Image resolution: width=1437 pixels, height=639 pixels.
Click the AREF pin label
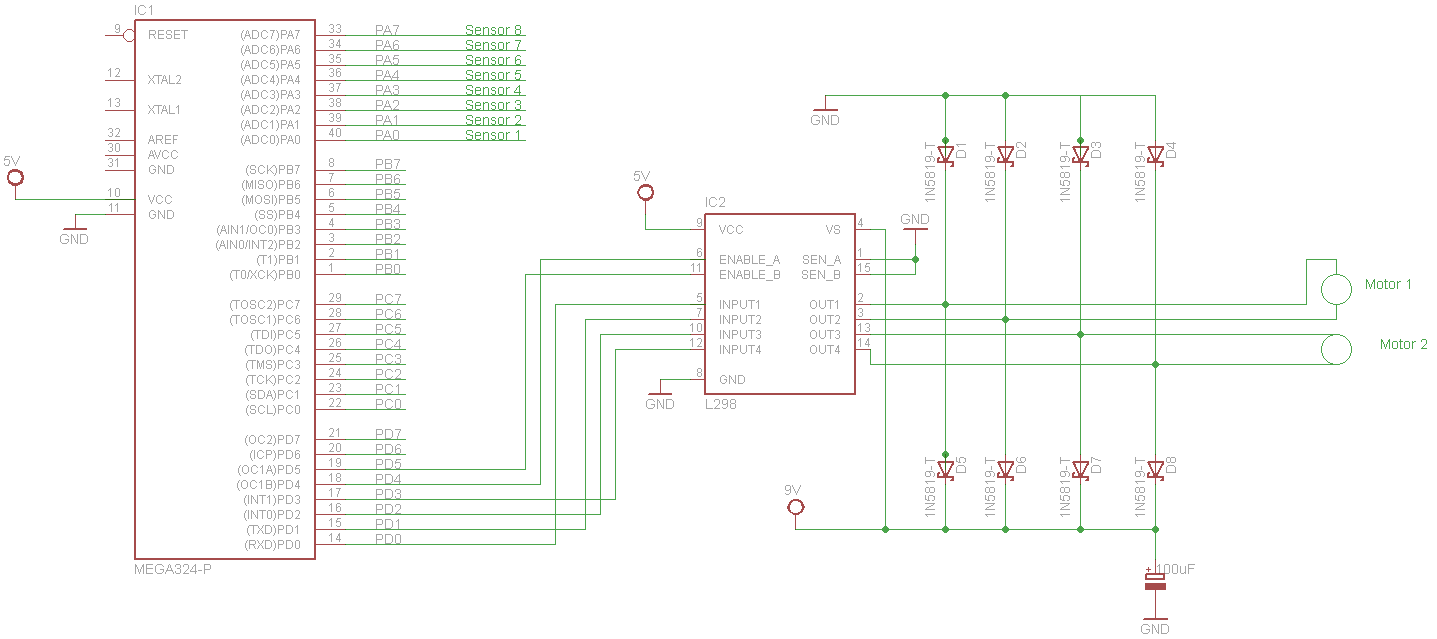[x=164, y=139]
